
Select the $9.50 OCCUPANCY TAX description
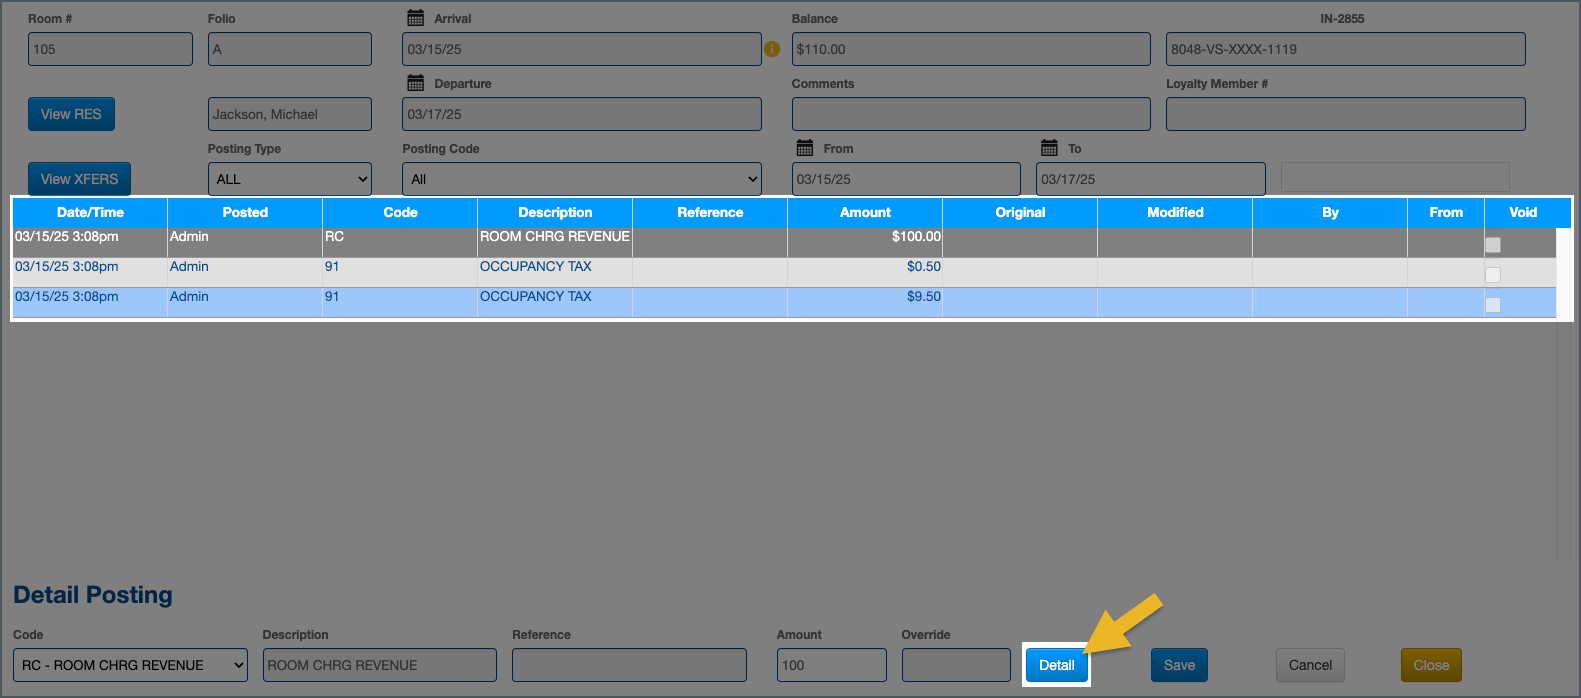tap(536, 297)
